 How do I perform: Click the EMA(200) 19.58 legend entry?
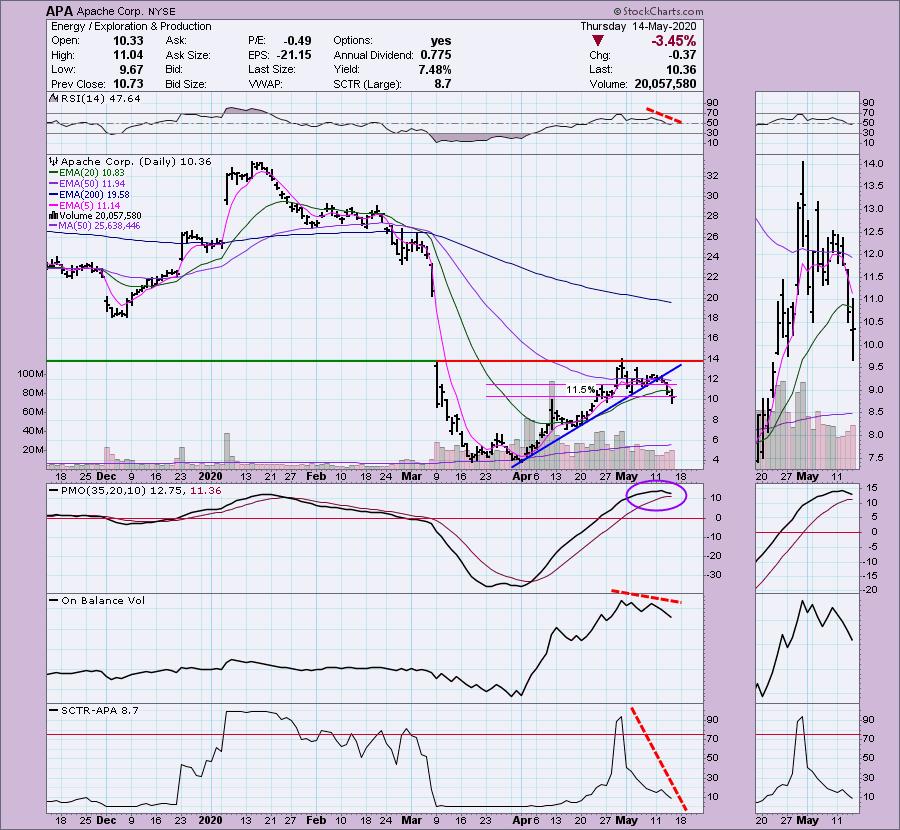point(95,195)
